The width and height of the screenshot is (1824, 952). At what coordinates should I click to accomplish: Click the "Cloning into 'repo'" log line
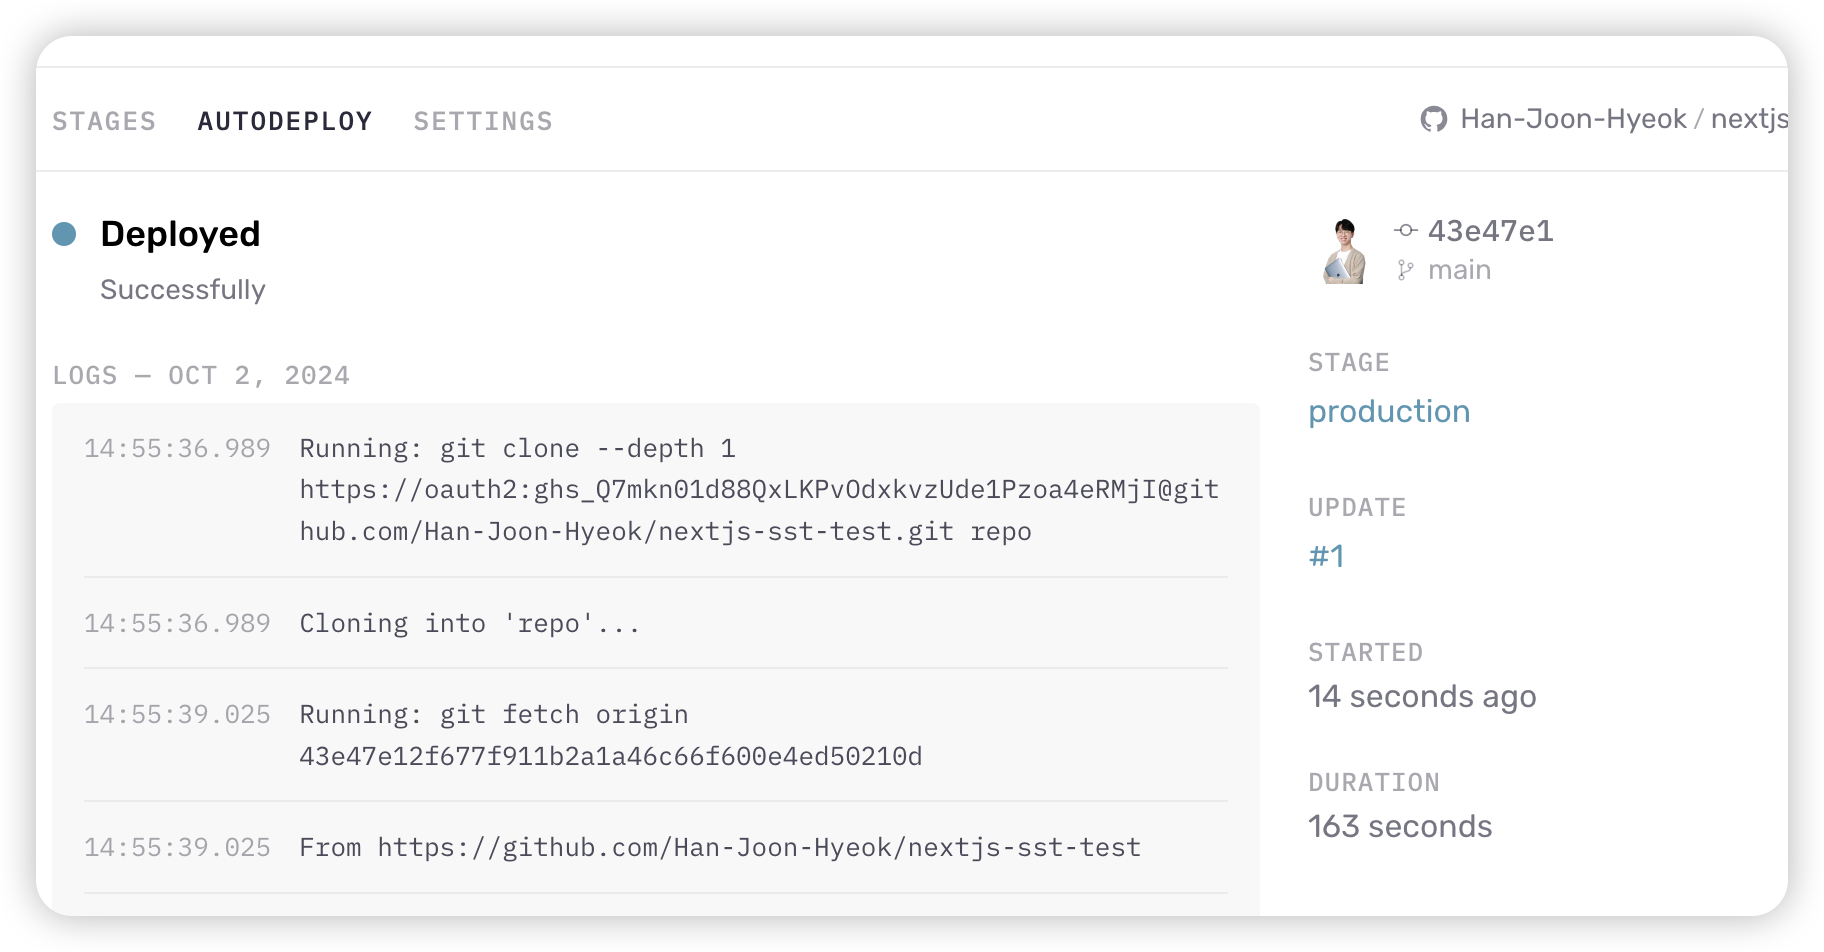pos(470,624)
